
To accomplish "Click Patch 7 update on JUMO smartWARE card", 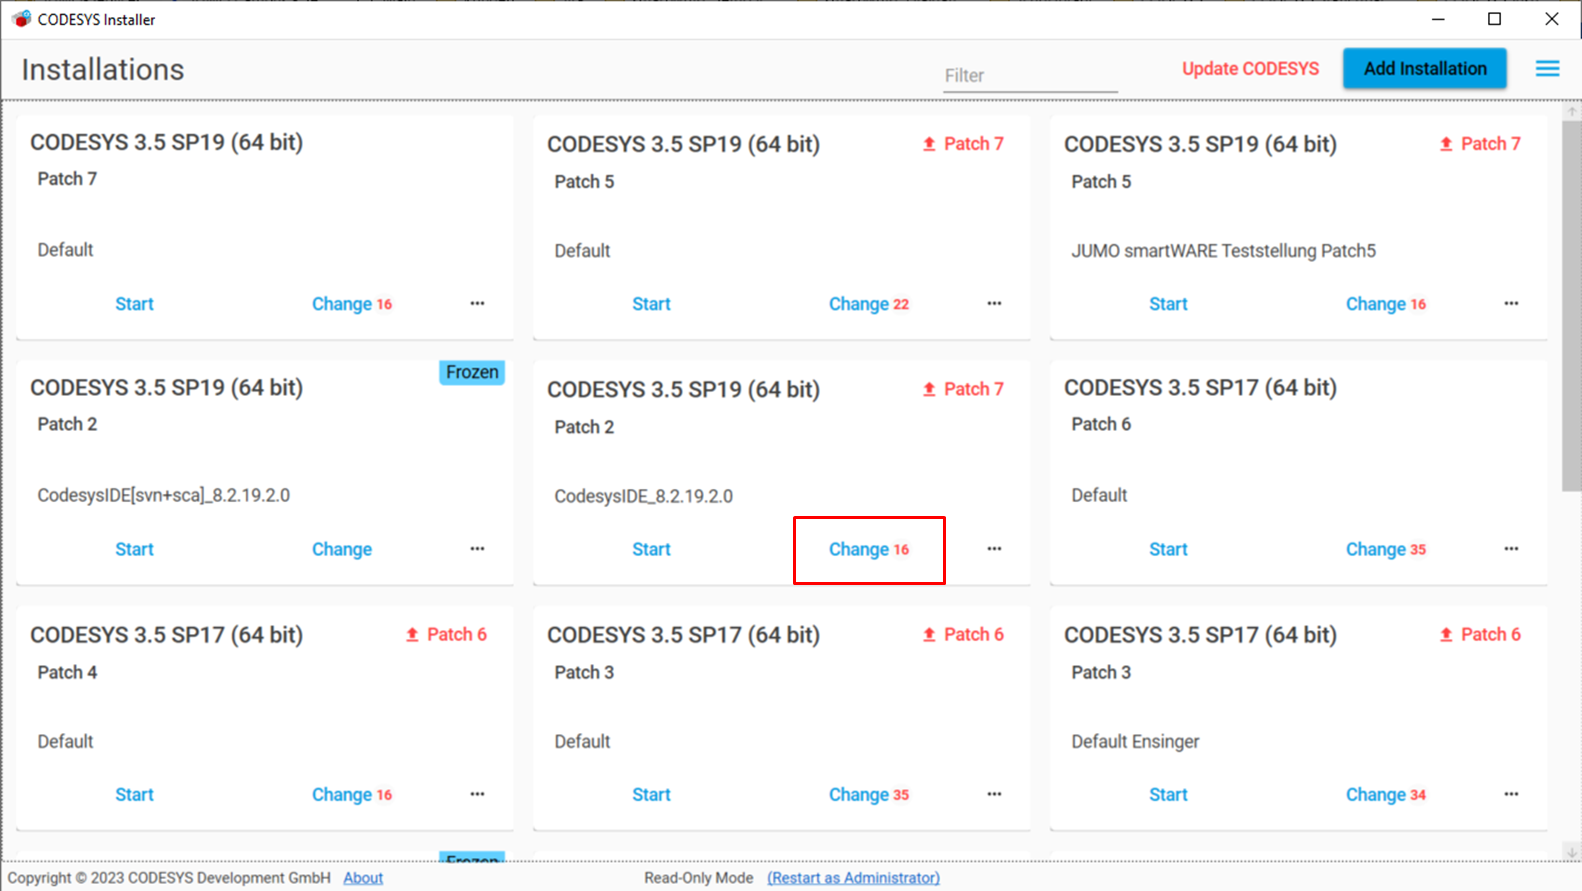I will click(x=1479, y=144).
